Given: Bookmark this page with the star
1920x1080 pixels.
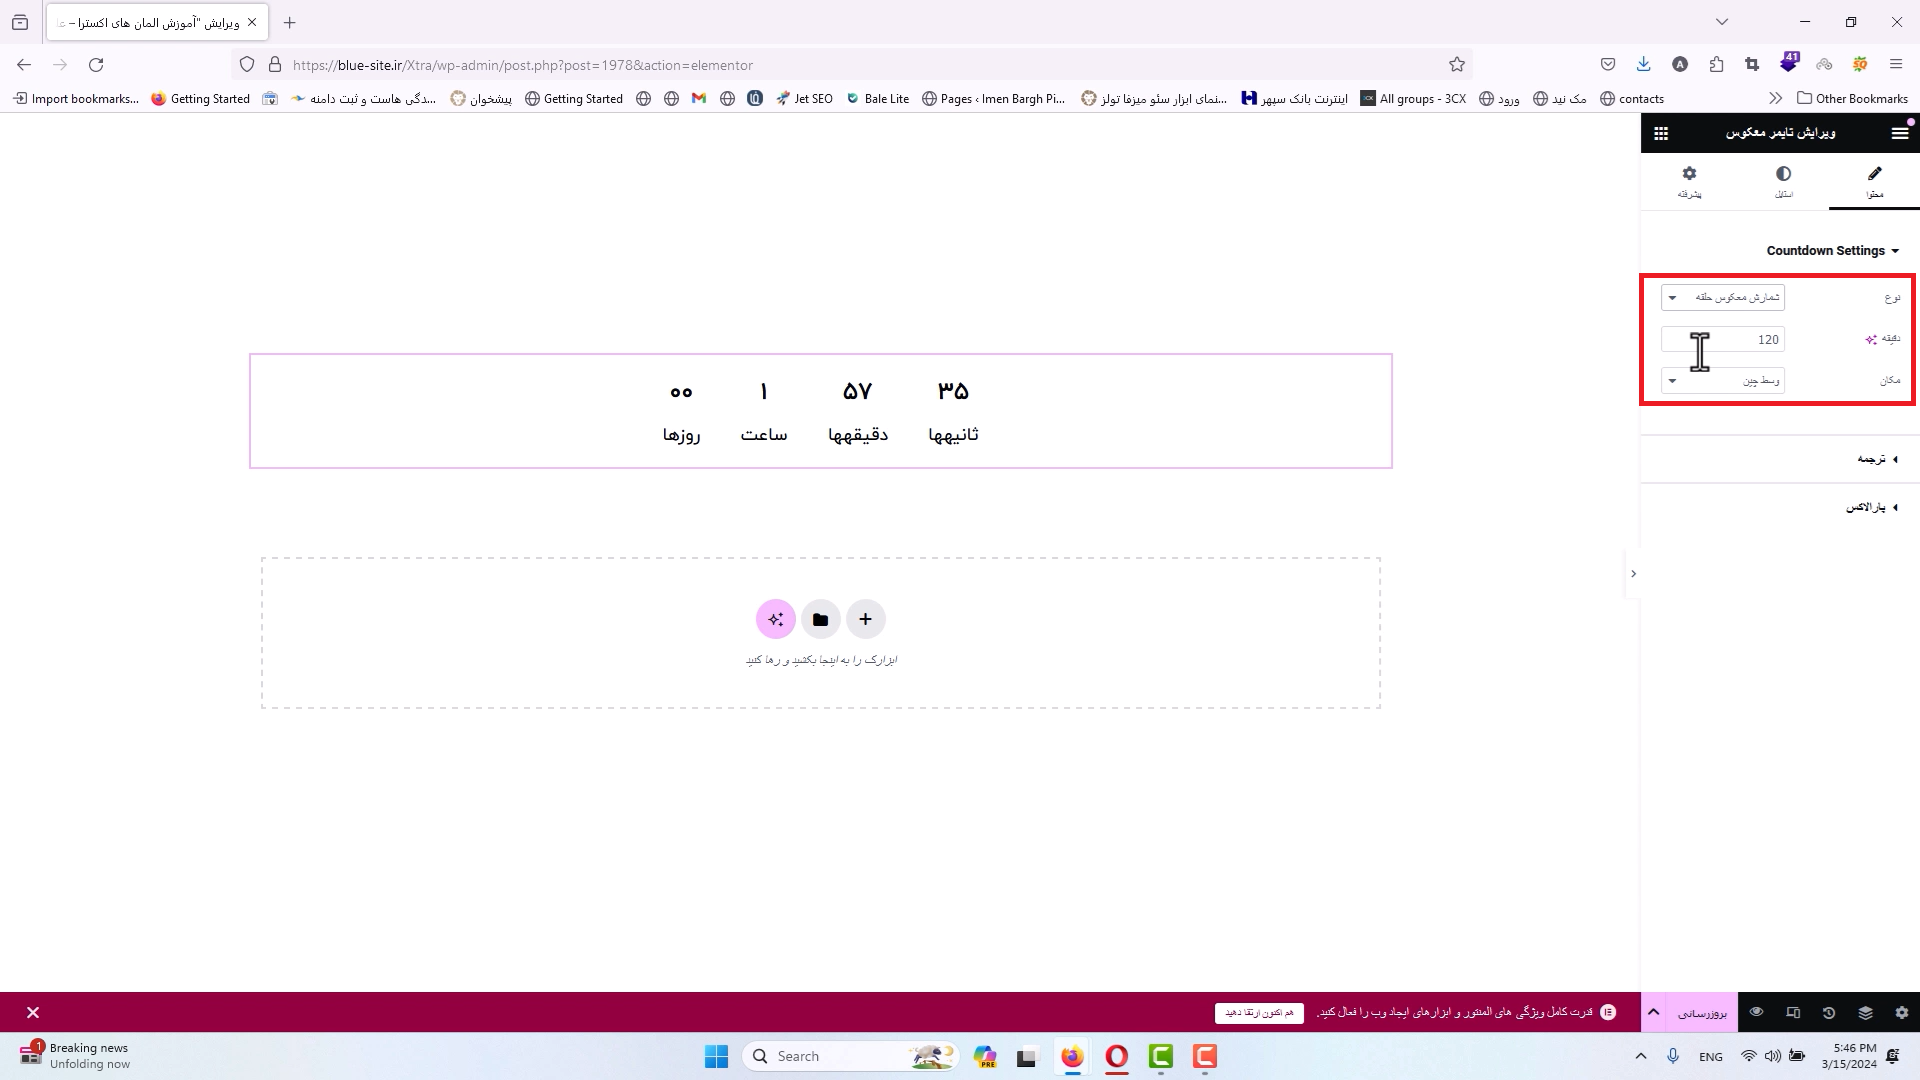Looking at the screenshot, I should (x=1457, y=65).
